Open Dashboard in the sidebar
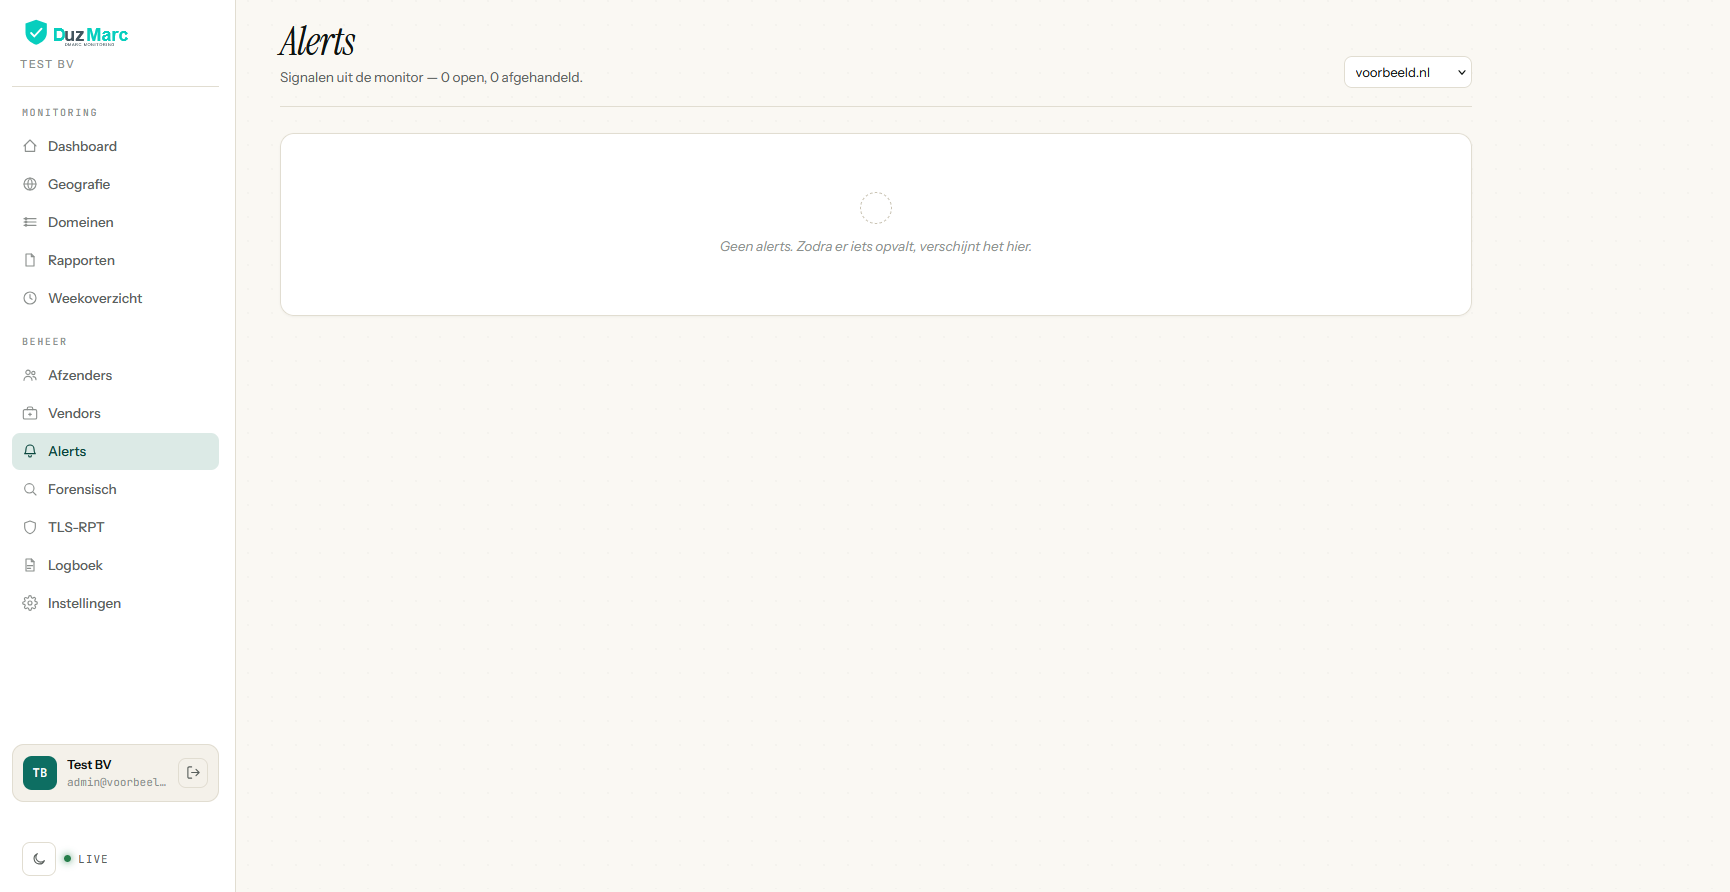The width and height of the screenshot is (1730, 892). pyautogui.click(x=115, y=146)
